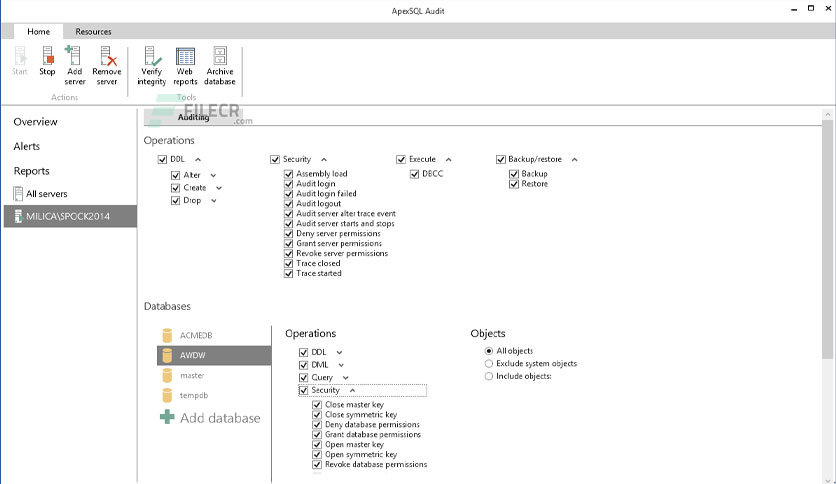Uncheck Trace started checkbox

pyautogui.click(x=288, y=273)
